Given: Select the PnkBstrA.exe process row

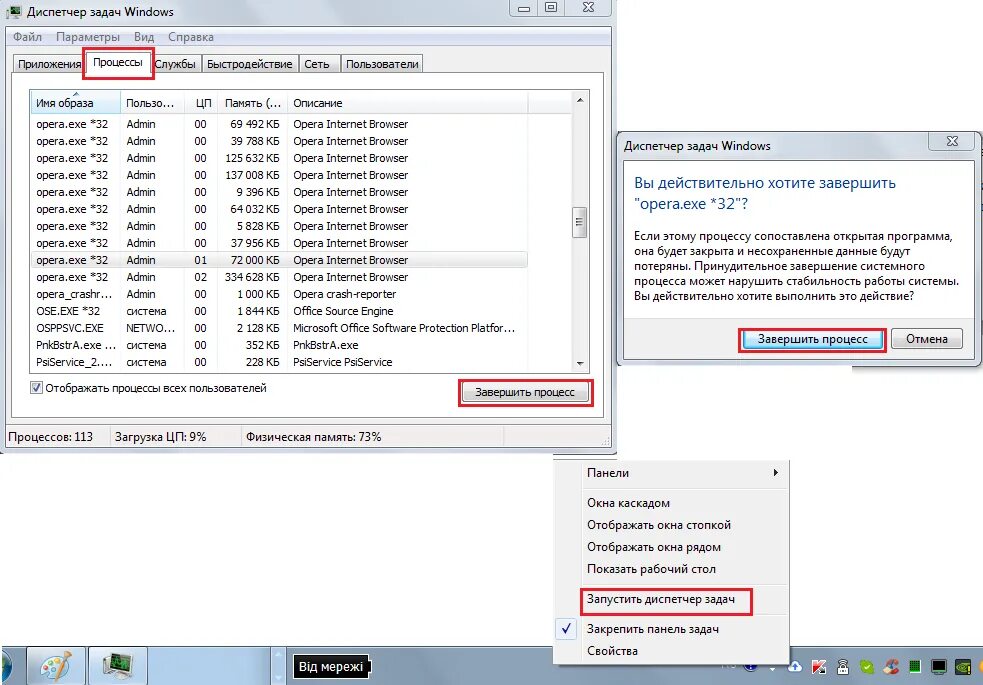Looking at the screenshot, I should tap(279, 345).
